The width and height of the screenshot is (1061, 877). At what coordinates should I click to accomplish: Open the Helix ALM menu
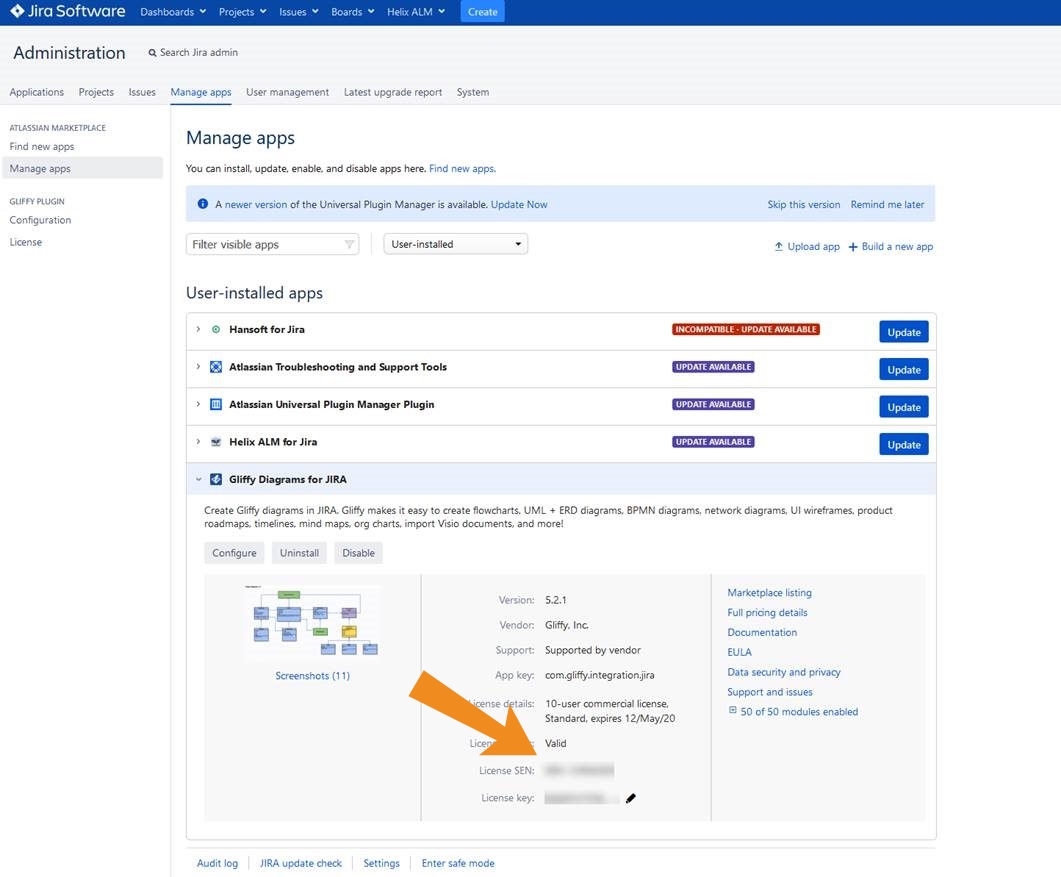(x=416, y=12)
